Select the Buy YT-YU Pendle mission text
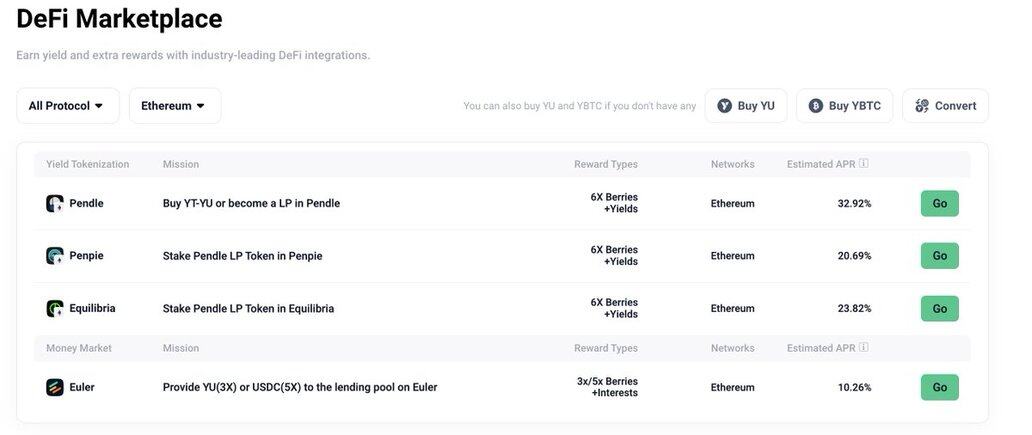 251,203
